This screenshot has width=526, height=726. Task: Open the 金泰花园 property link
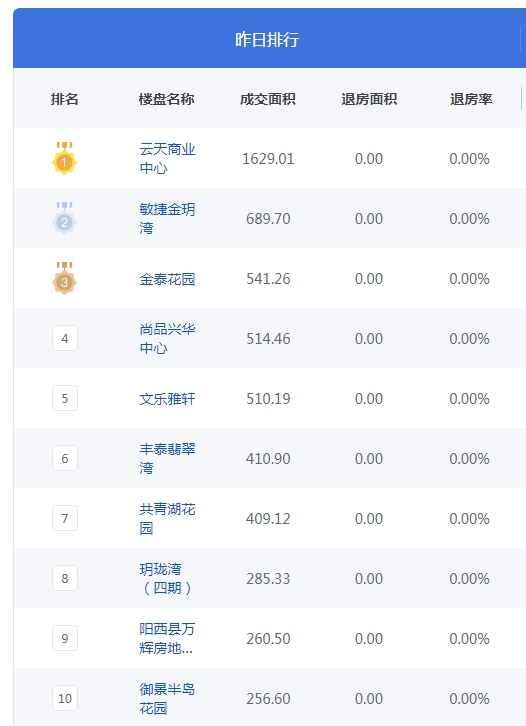(x=167, y=279)
